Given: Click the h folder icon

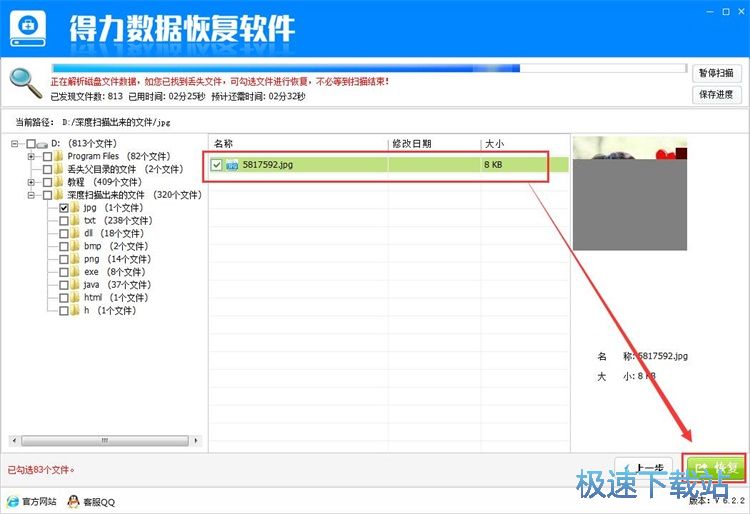Looking at the screenshot, I should click(x=75, y=311).
